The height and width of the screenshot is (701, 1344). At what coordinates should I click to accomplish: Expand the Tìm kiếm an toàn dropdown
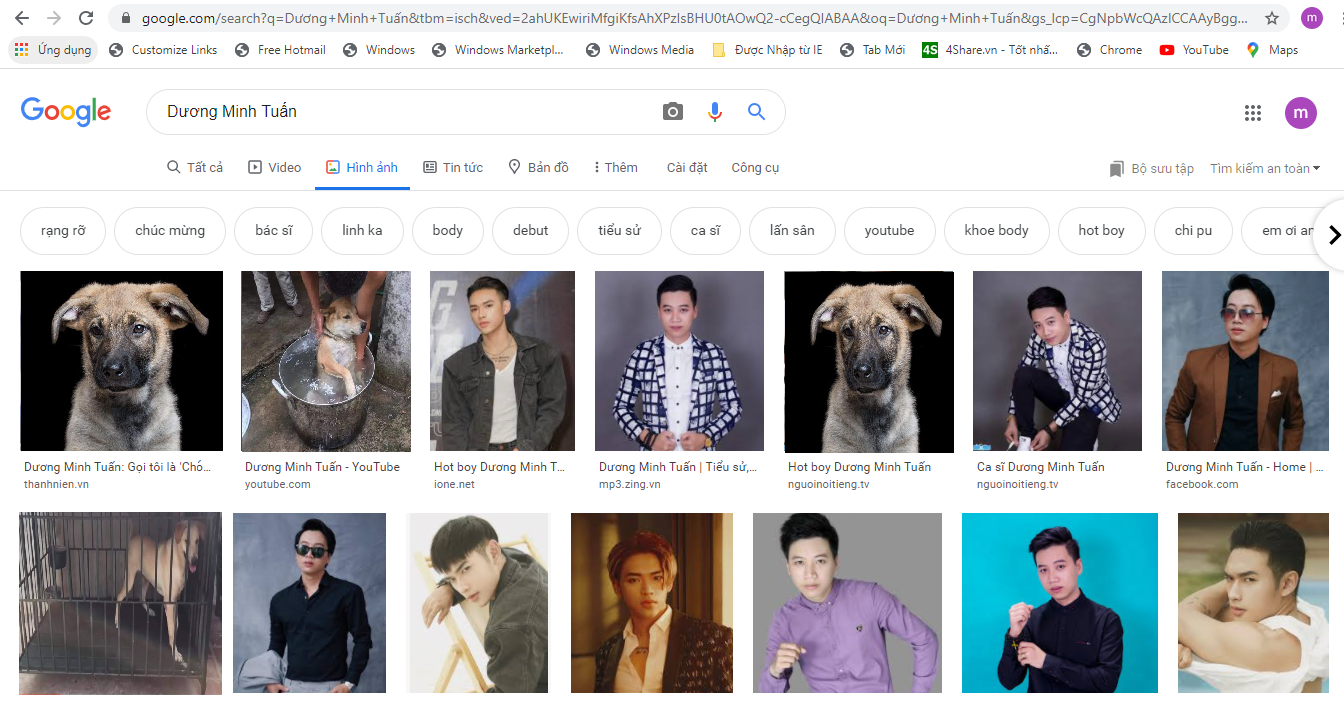coord(1265,168)
